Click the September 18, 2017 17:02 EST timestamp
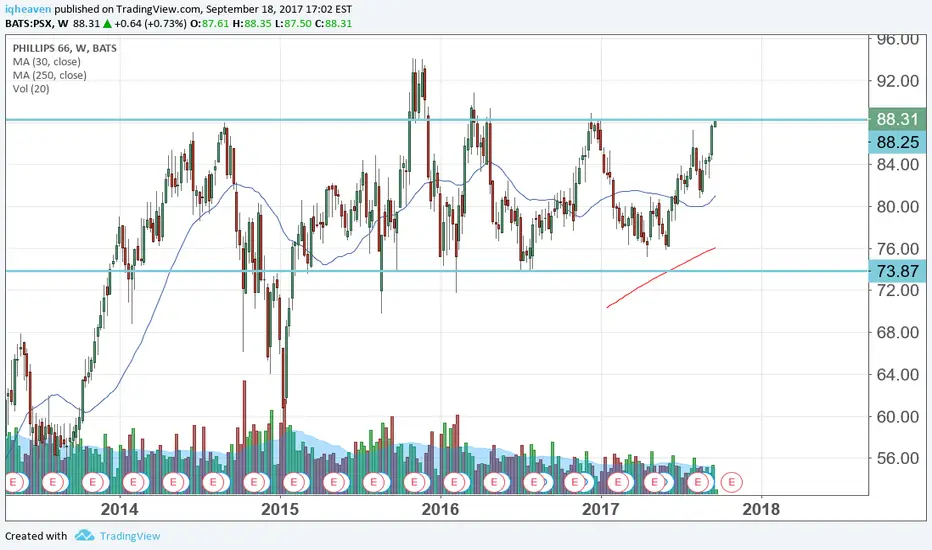This screenshot has width=932, height=550. coord(279,10)
